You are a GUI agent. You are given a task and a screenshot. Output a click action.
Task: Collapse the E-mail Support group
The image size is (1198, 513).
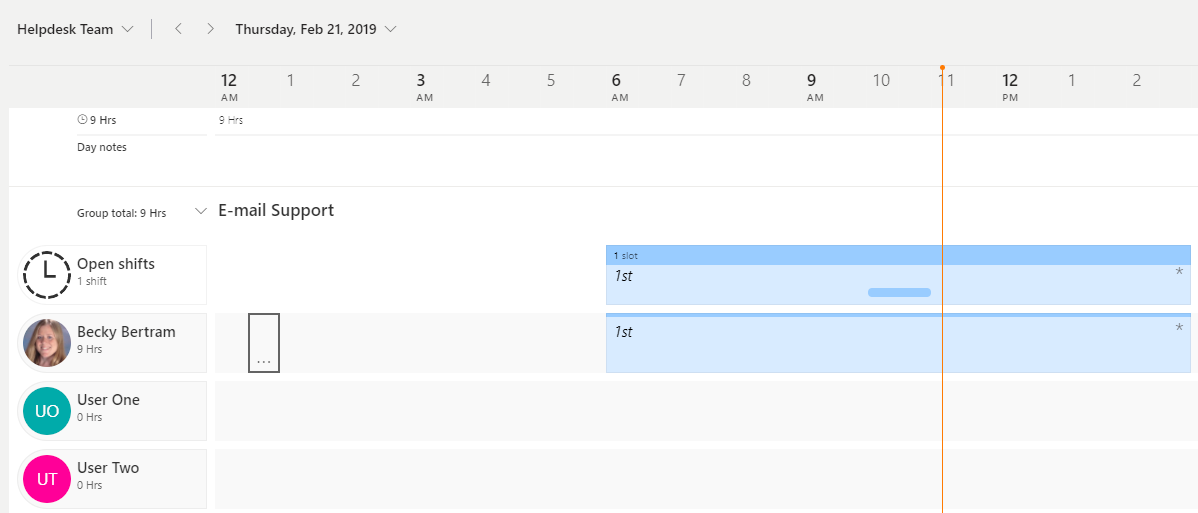pyautogui.click(x=201, y=211)
